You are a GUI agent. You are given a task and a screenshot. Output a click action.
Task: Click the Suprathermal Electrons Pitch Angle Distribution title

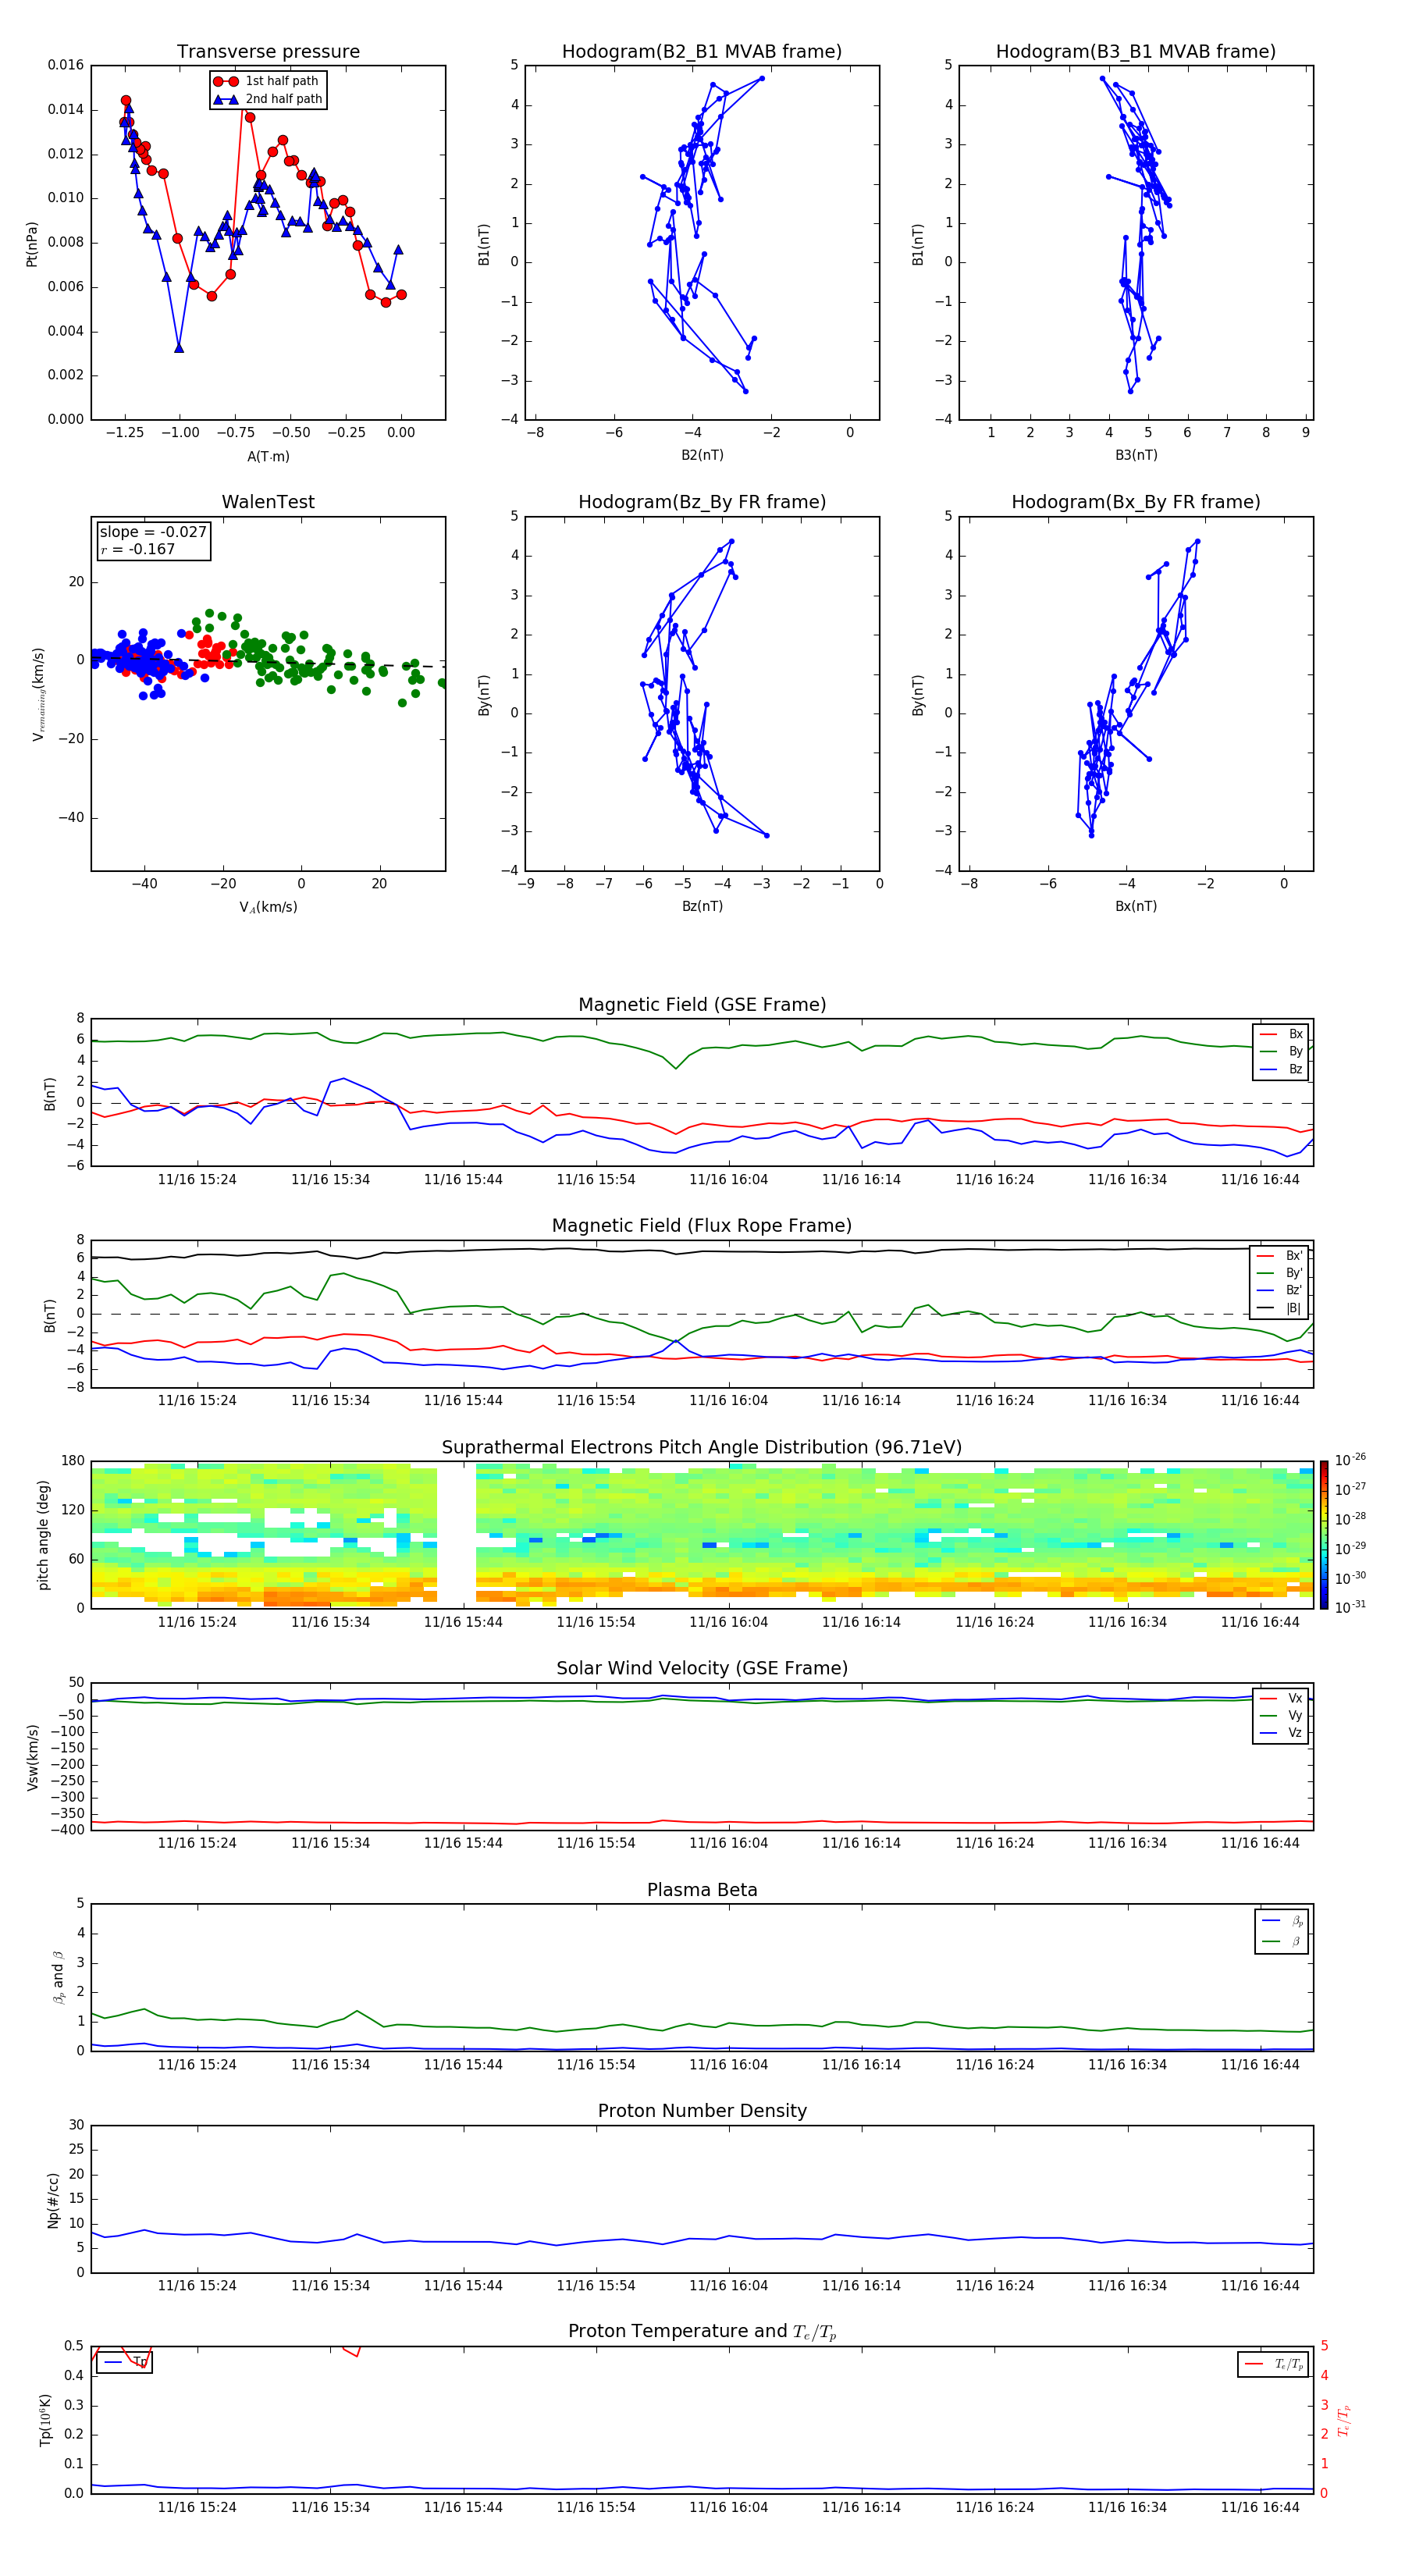coord(702,1448)
